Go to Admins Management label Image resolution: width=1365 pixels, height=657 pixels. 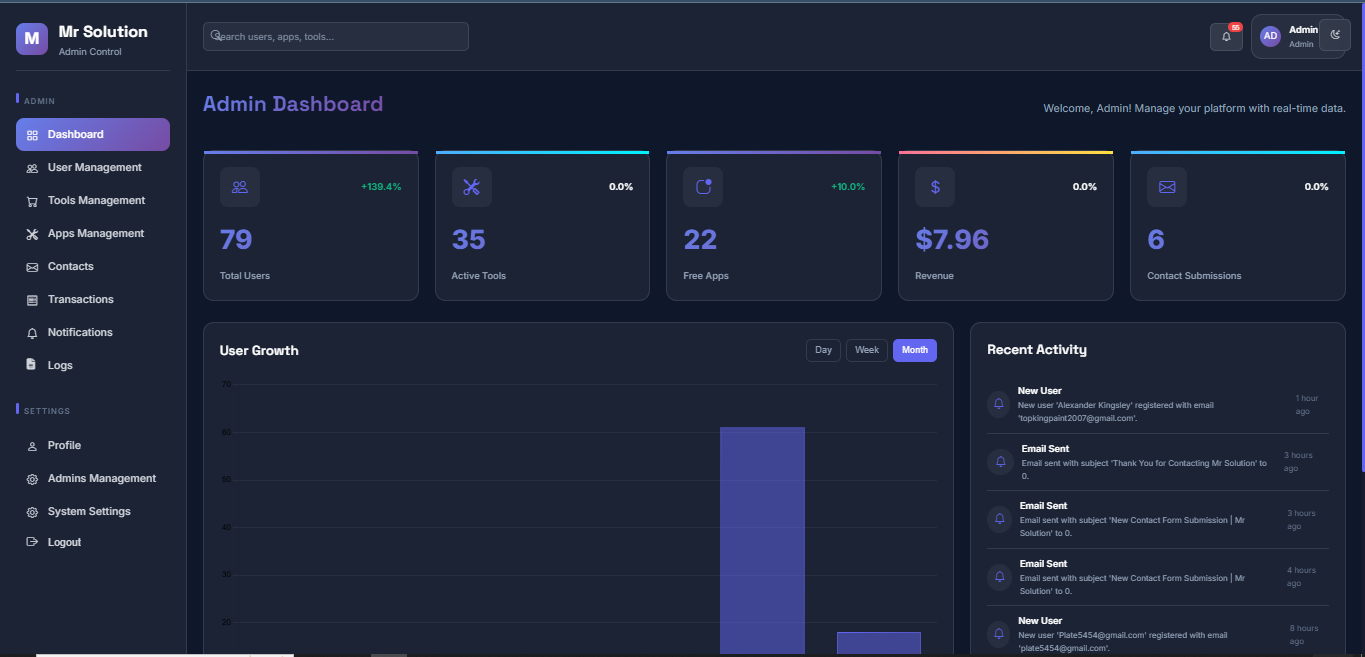[x=102, y=478]
